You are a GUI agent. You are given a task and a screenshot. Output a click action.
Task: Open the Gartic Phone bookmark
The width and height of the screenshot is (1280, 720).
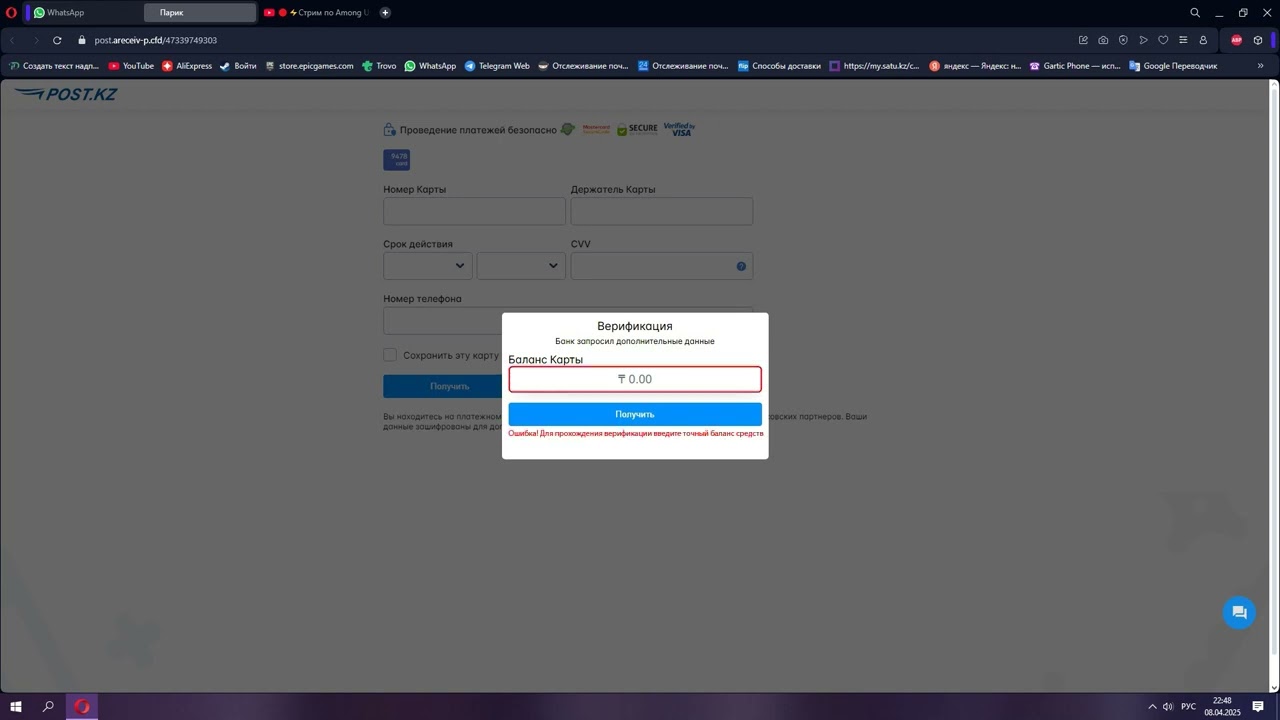[x=1074, y=66]
